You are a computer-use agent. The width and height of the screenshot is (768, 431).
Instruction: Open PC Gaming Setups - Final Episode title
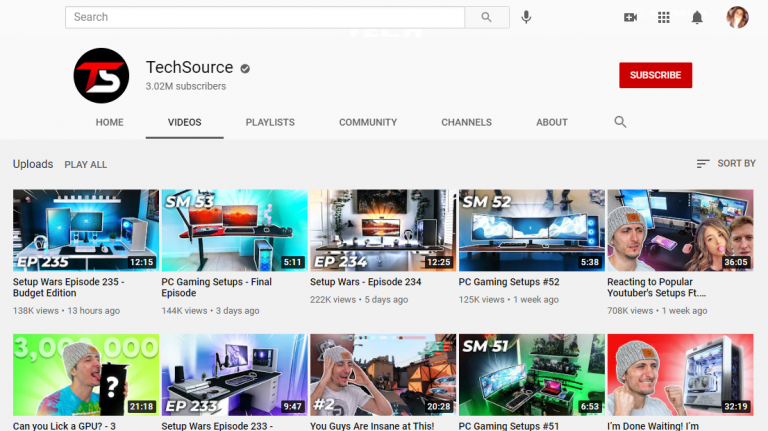click(x=216, y=287)
